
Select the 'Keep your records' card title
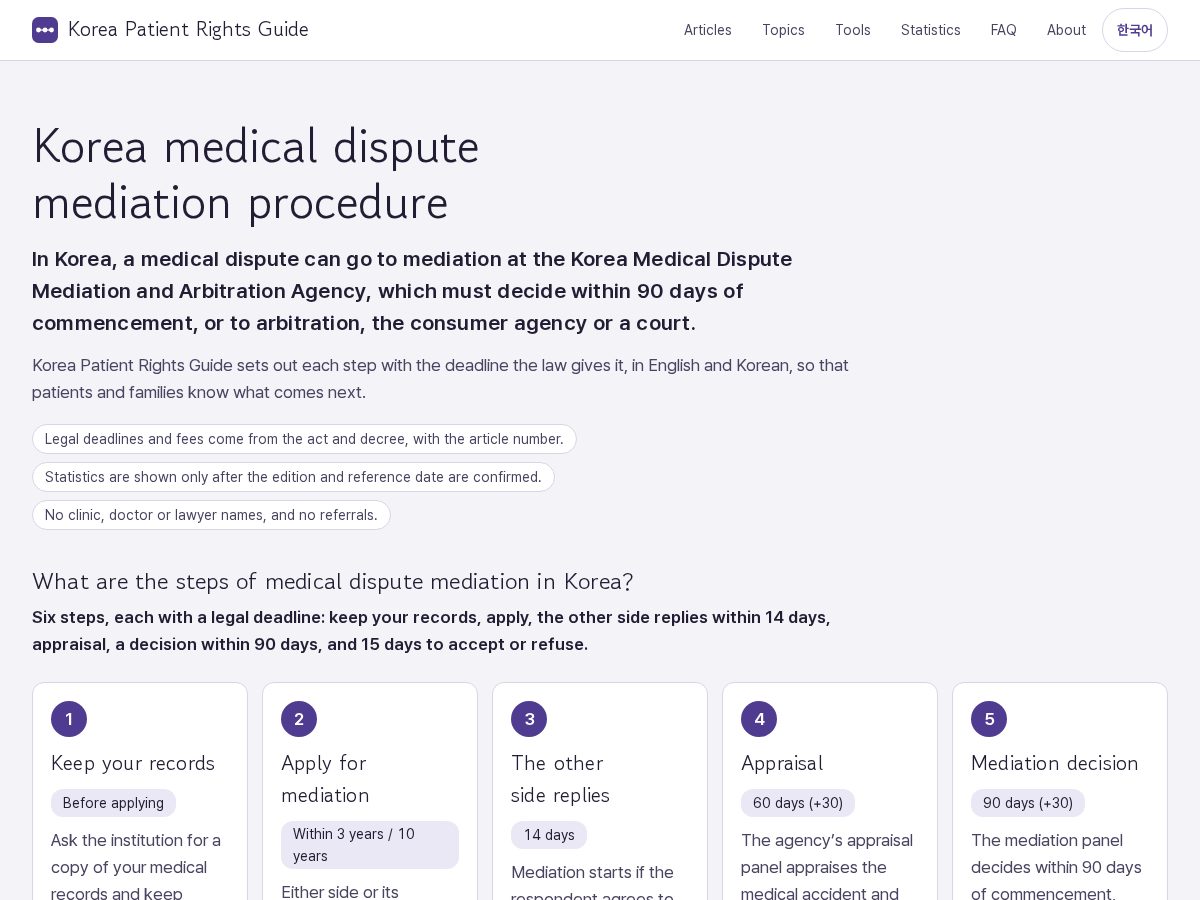[x=133, y=763]
